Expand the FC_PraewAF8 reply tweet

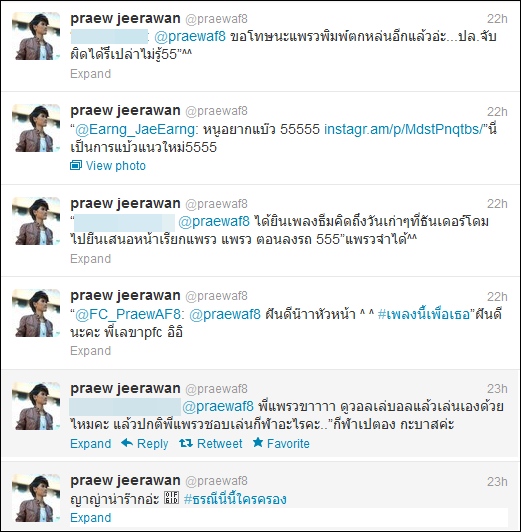tap(91, 350)
